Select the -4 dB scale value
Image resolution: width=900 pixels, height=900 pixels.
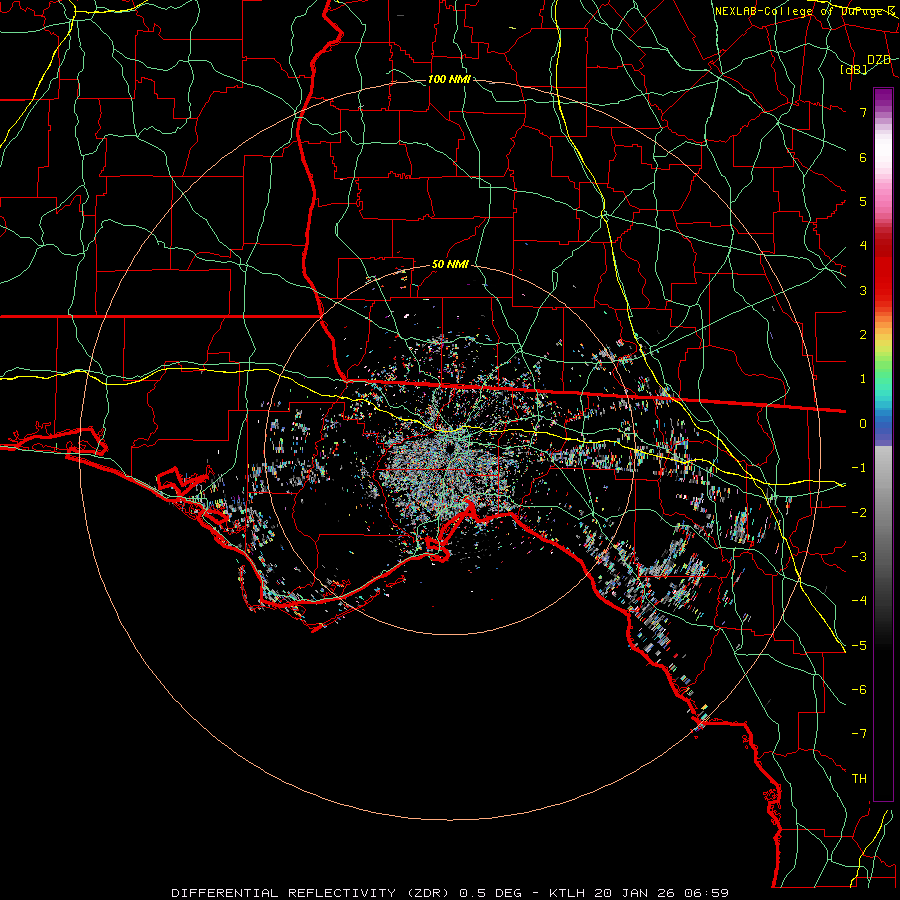pos(859,601)
